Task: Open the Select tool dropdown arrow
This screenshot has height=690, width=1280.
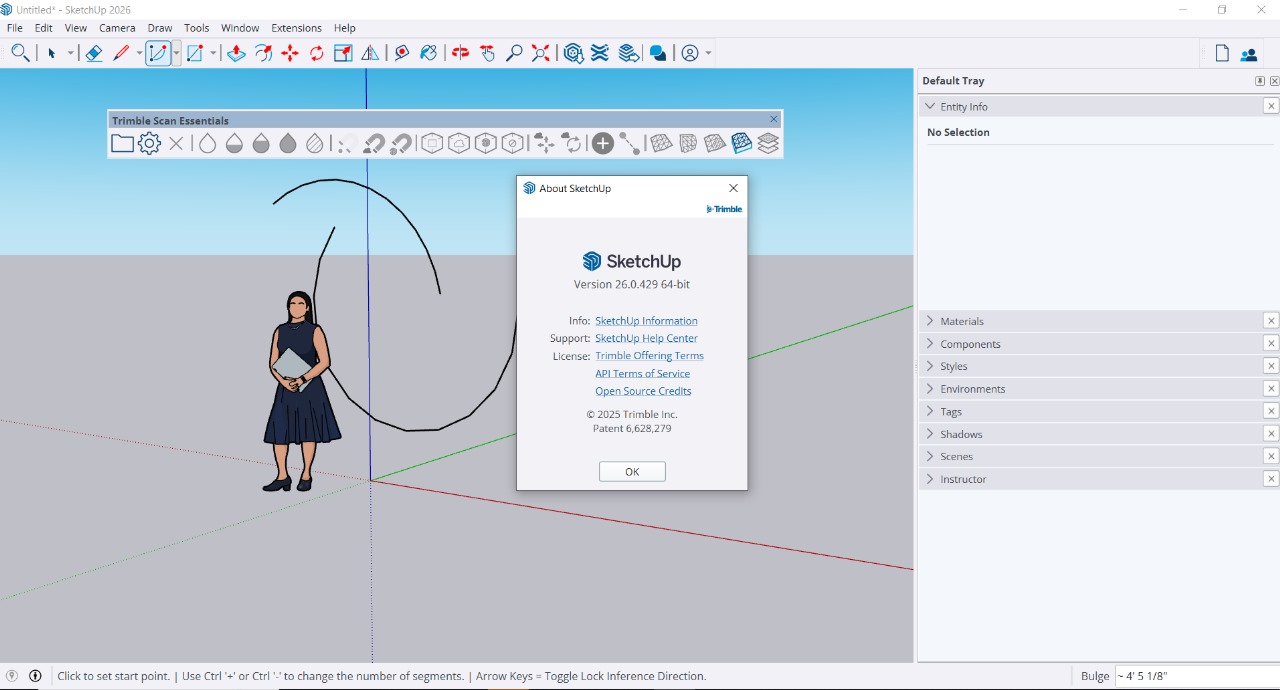Action: 71,54
